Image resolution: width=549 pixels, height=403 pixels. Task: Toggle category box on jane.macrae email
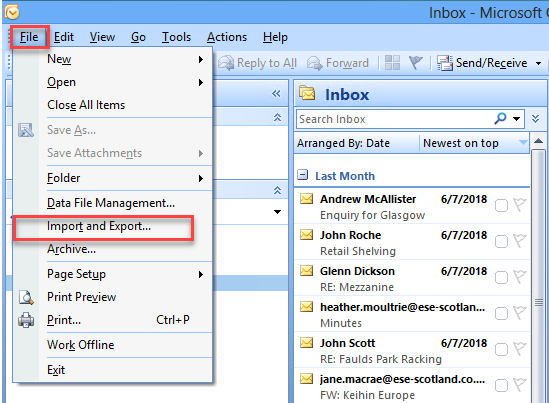(501, 386)
